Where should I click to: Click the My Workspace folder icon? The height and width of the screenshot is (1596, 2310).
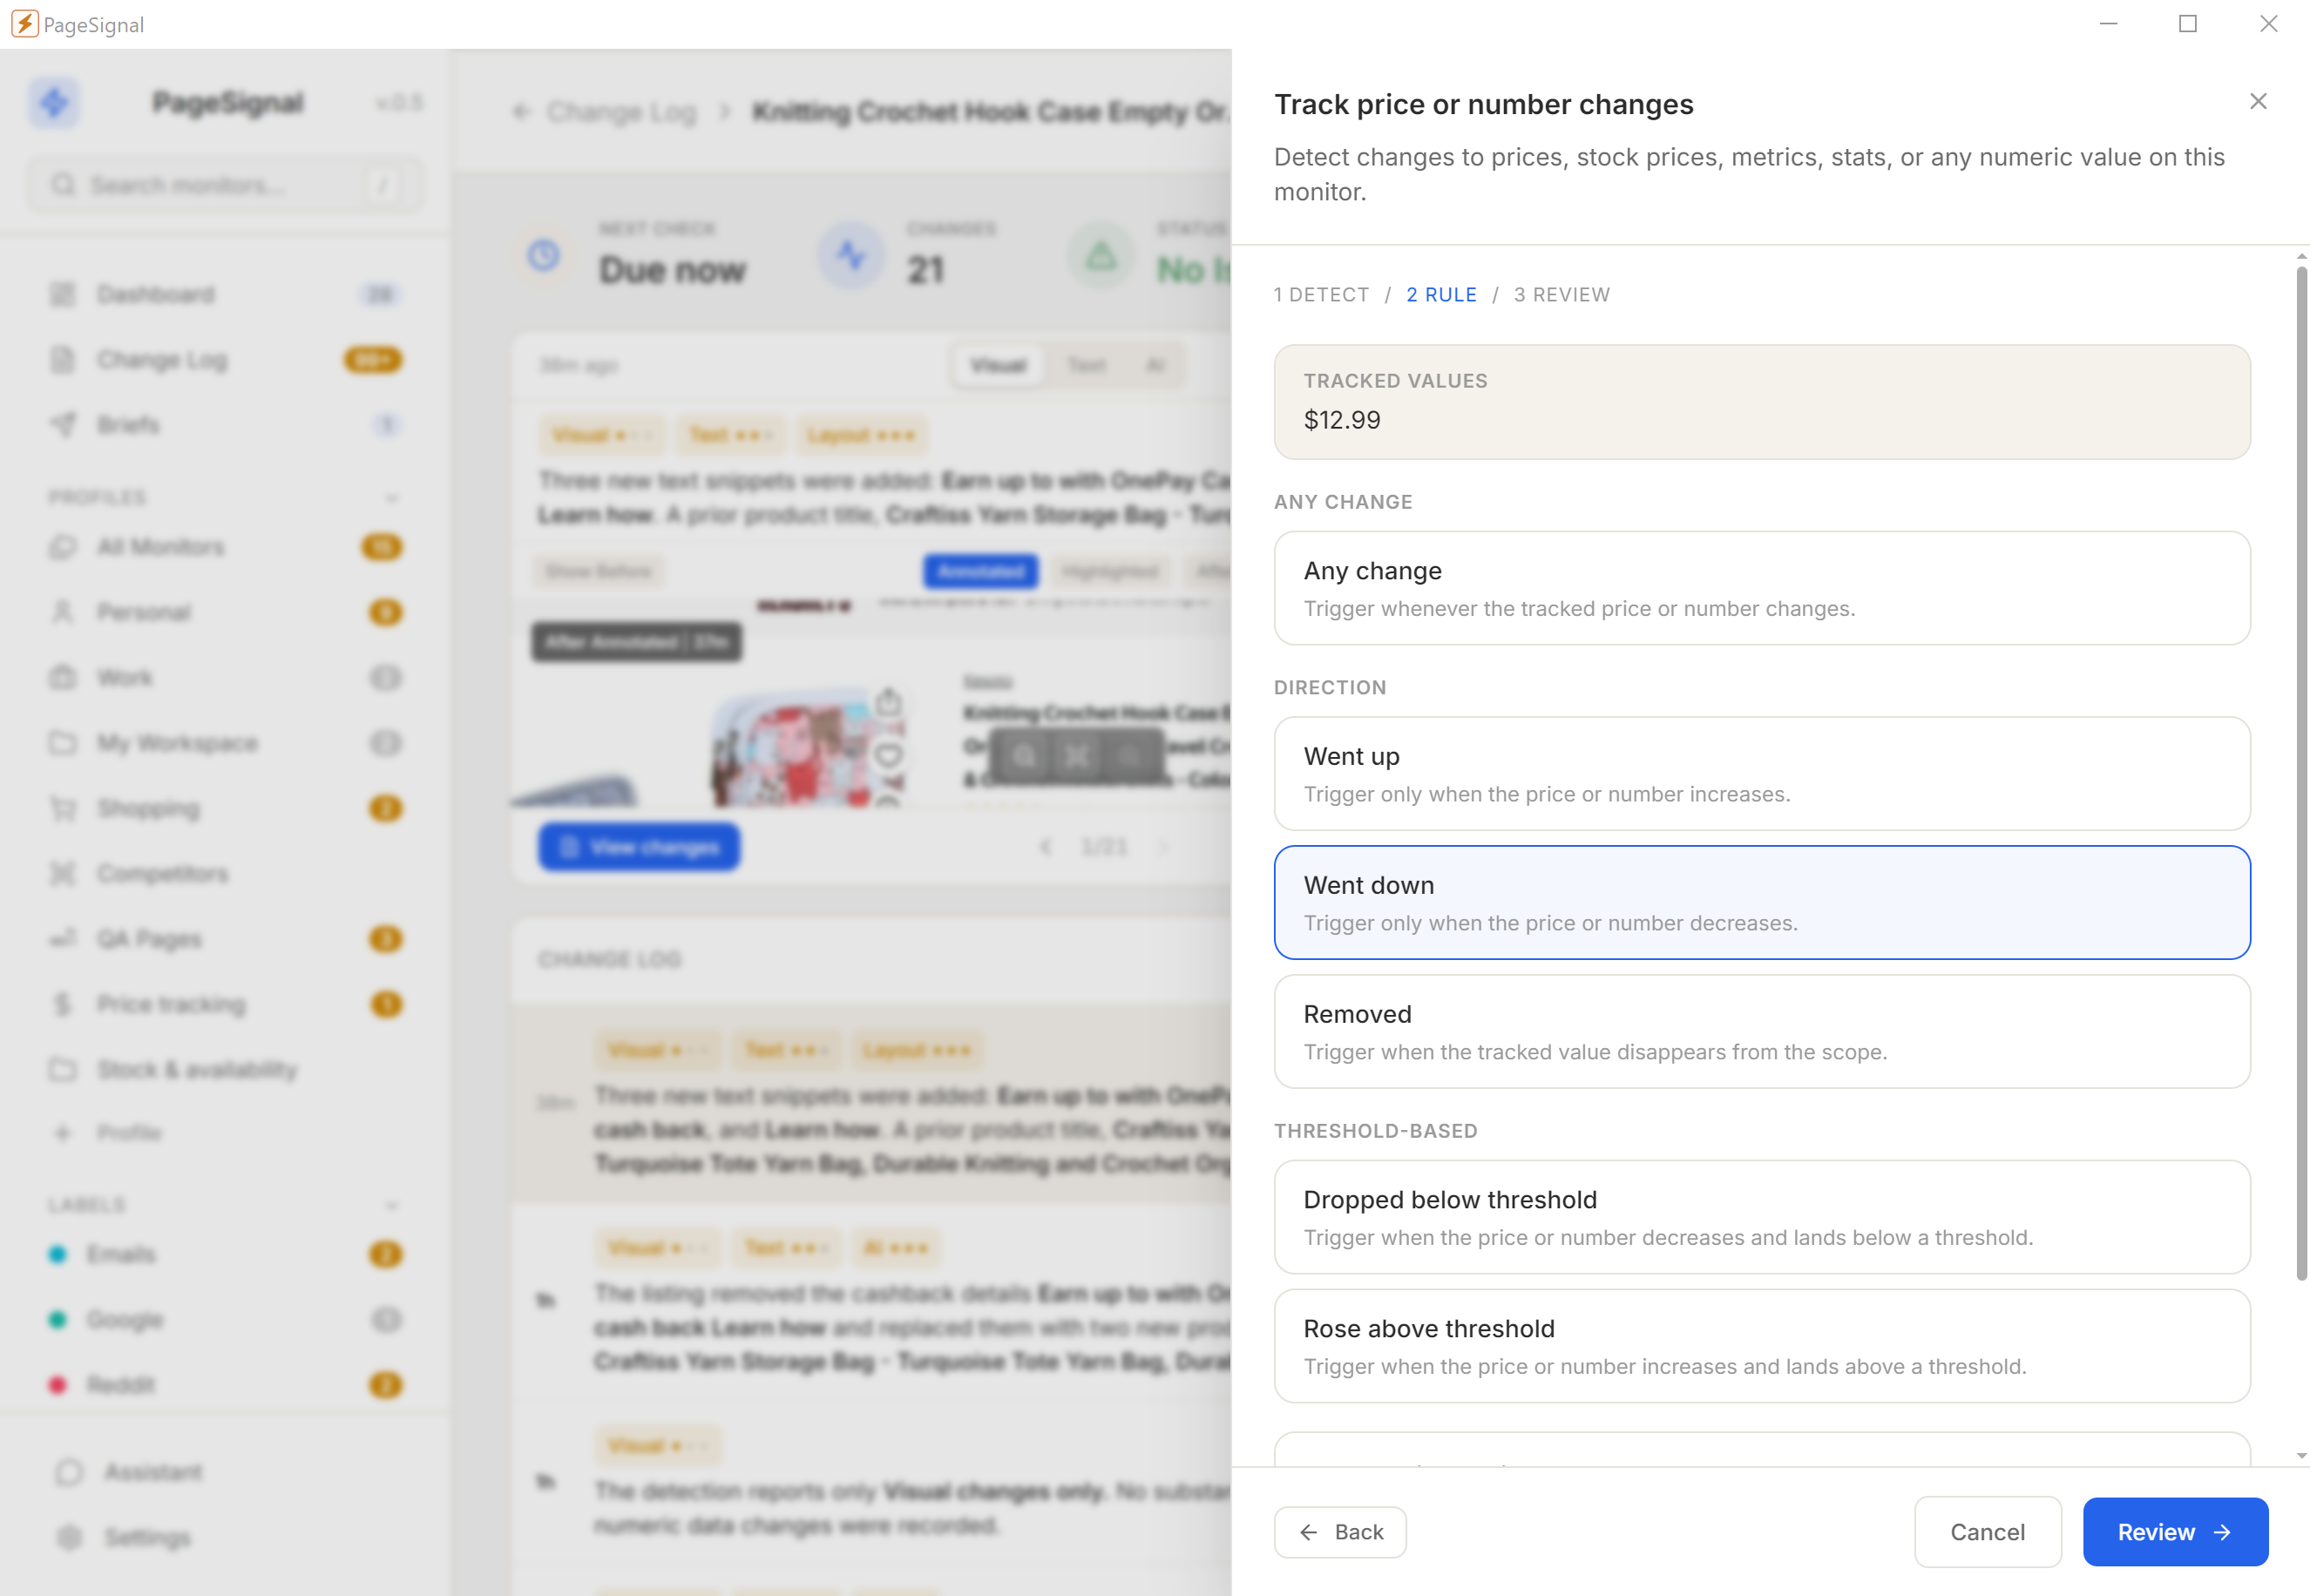point(63,743)
